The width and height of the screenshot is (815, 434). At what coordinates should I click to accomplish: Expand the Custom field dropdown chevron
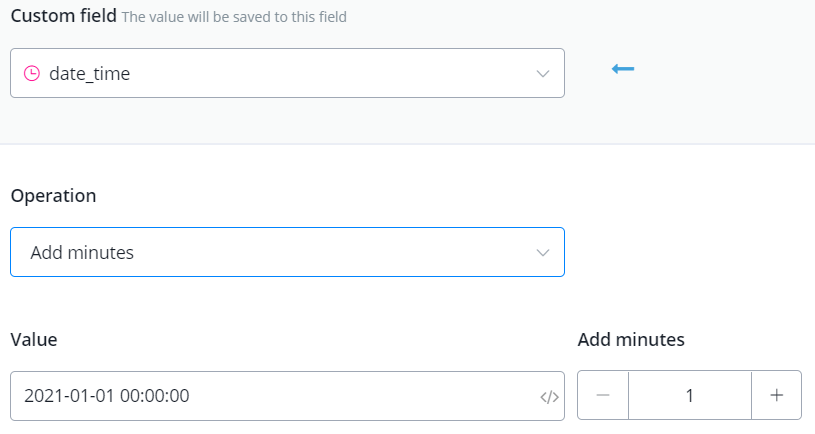(x=543, y=74)
